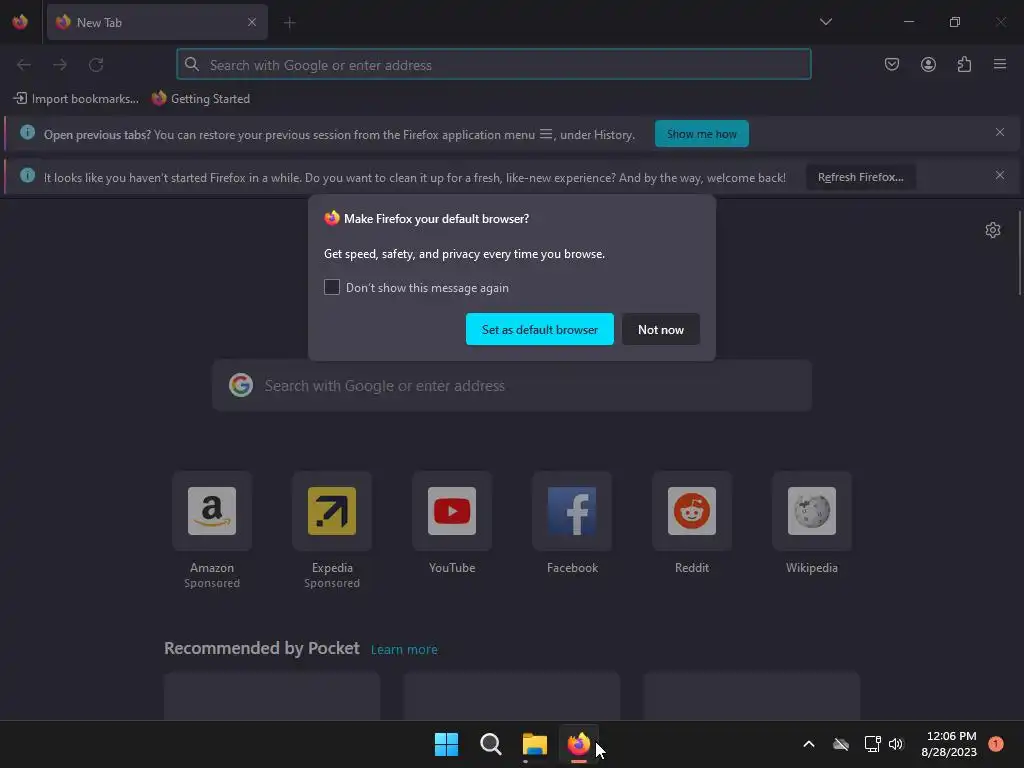Reload the page with refresh icon

click(96, 65)
